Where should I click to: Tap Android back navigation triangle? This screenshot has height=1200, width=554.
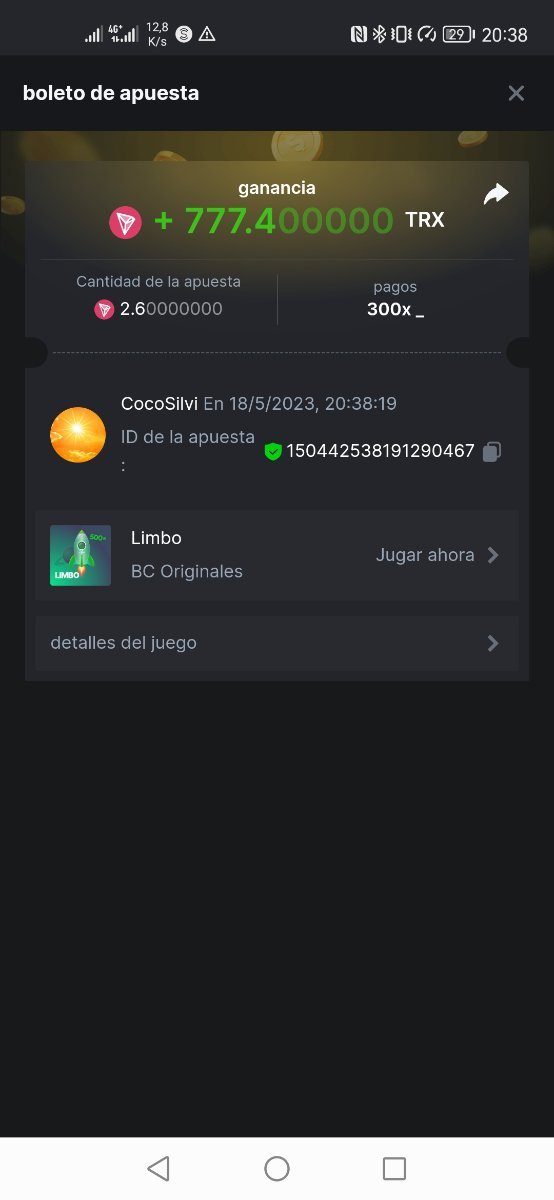(158, 1168)
